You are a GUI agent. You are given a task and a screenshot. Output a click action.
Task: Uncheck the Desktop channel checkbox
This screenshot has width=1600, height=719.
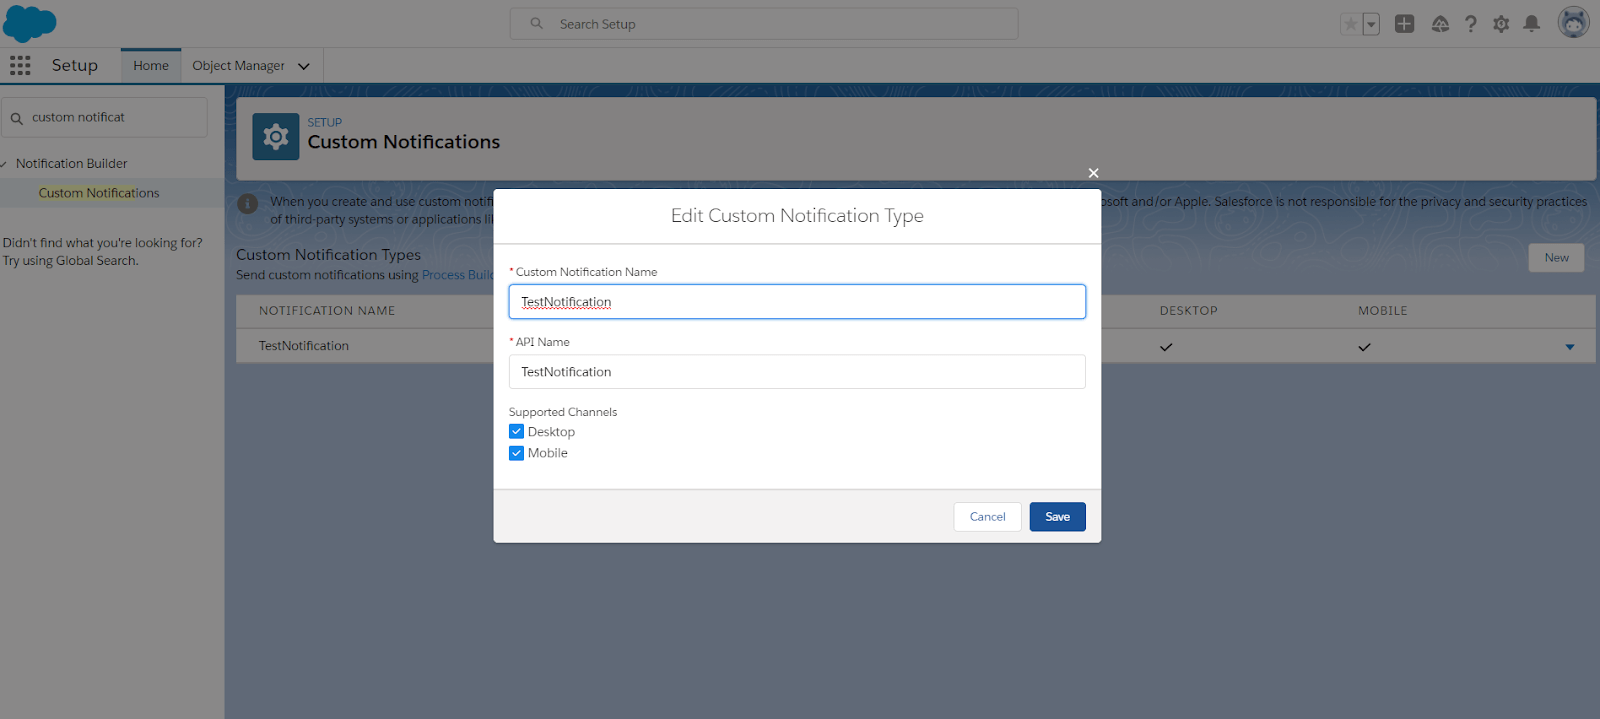517,432
